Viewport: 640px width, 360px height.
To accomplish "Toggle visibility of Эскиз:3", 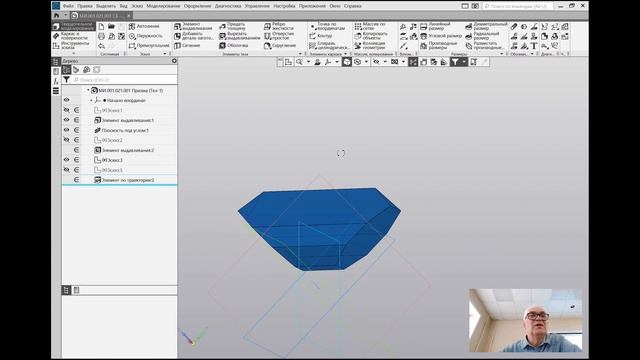I will pos(67,160).
